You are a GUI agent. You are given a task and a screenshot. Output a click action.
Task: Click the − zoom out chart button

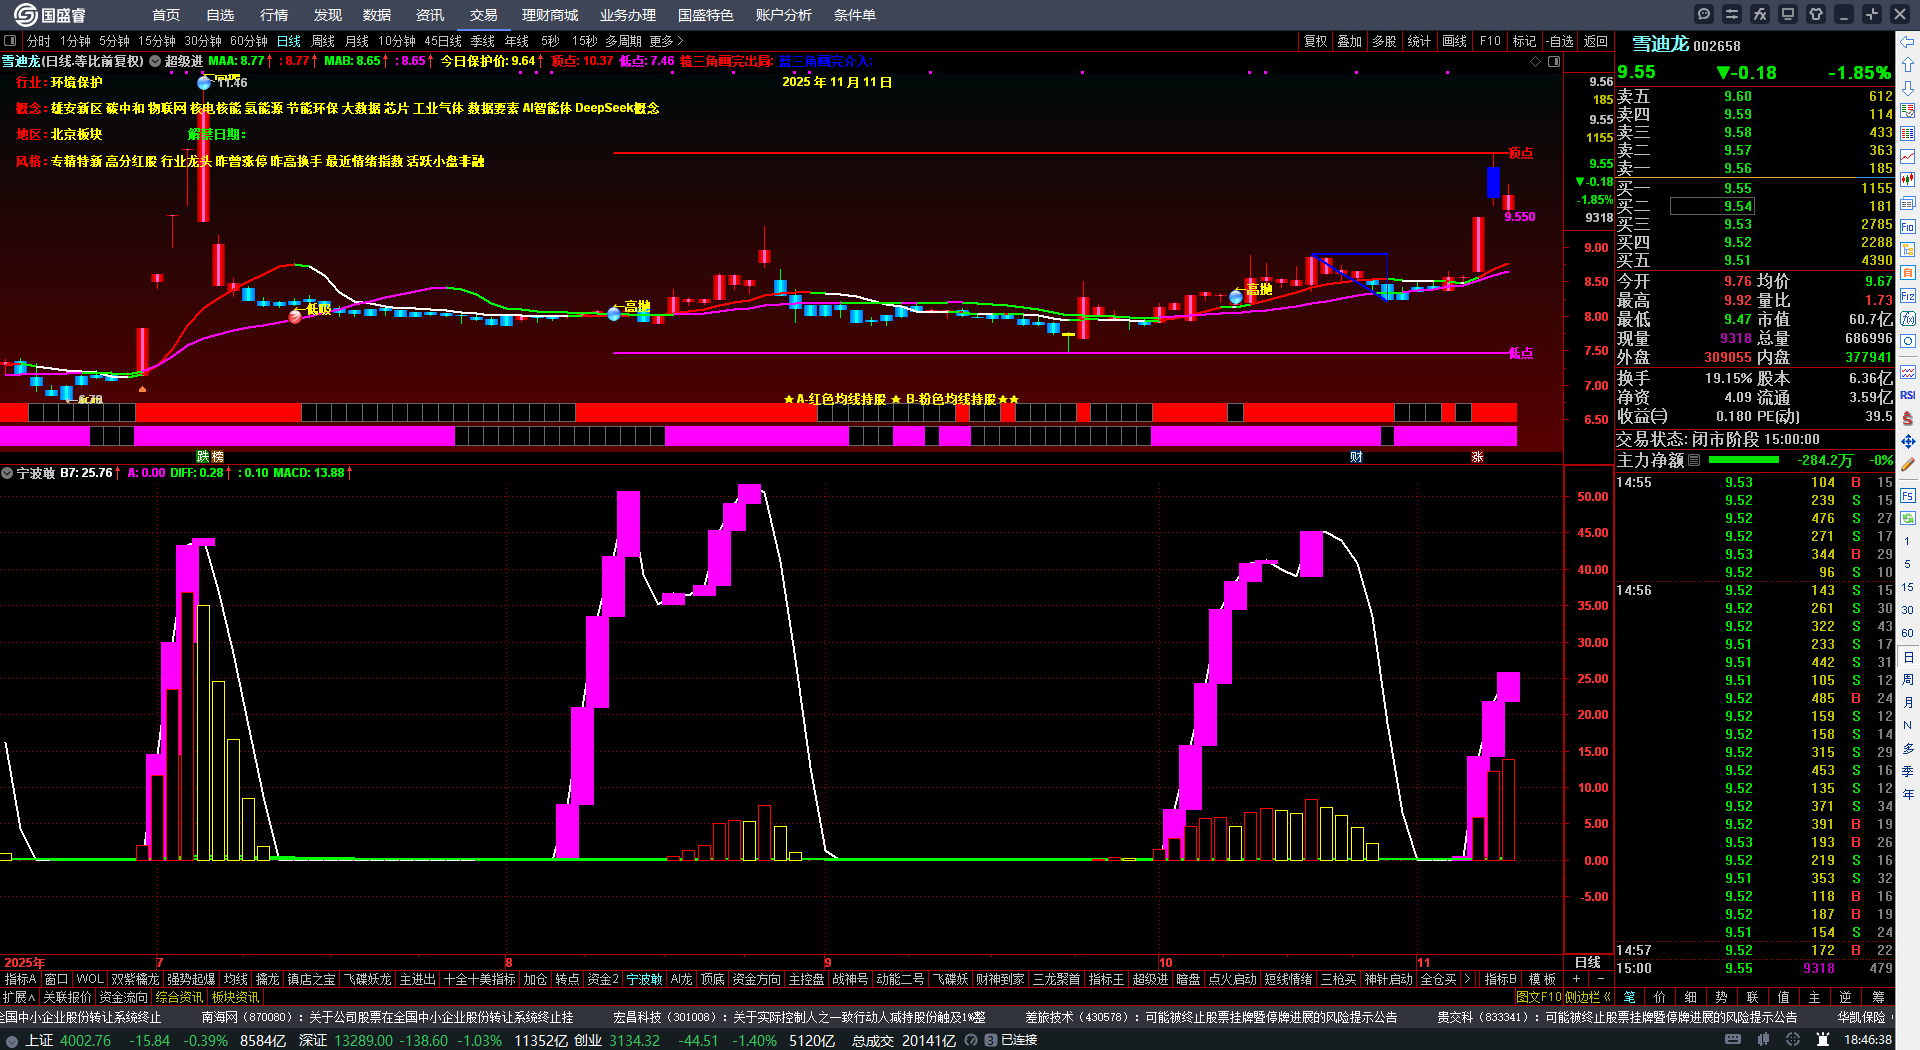point(1601,979)
